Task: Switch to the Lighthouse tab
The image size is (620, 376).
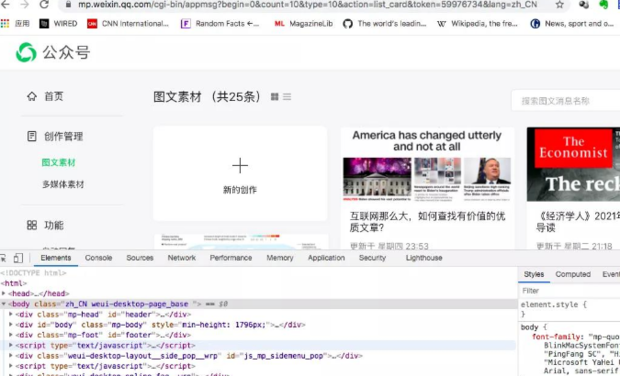Action: click(x=424, y=258)
